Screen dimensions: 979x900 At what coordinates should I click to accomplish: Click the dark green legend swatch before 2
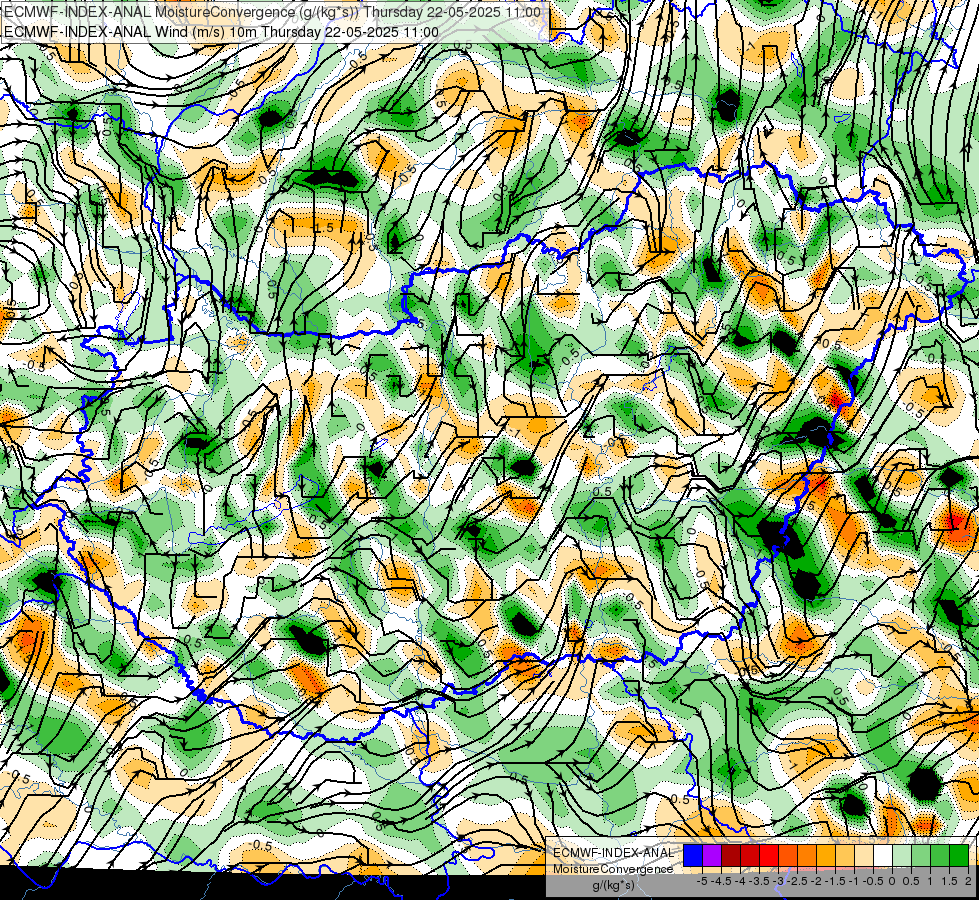point(959,855)
